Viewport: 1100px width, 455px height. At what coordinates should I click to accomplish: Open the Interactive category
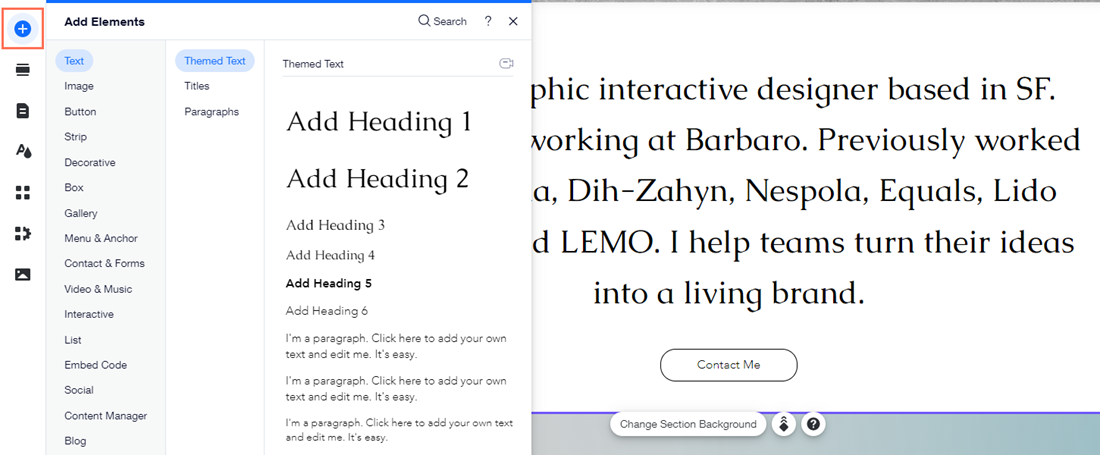pyautogui.click(x=89, y=314)
